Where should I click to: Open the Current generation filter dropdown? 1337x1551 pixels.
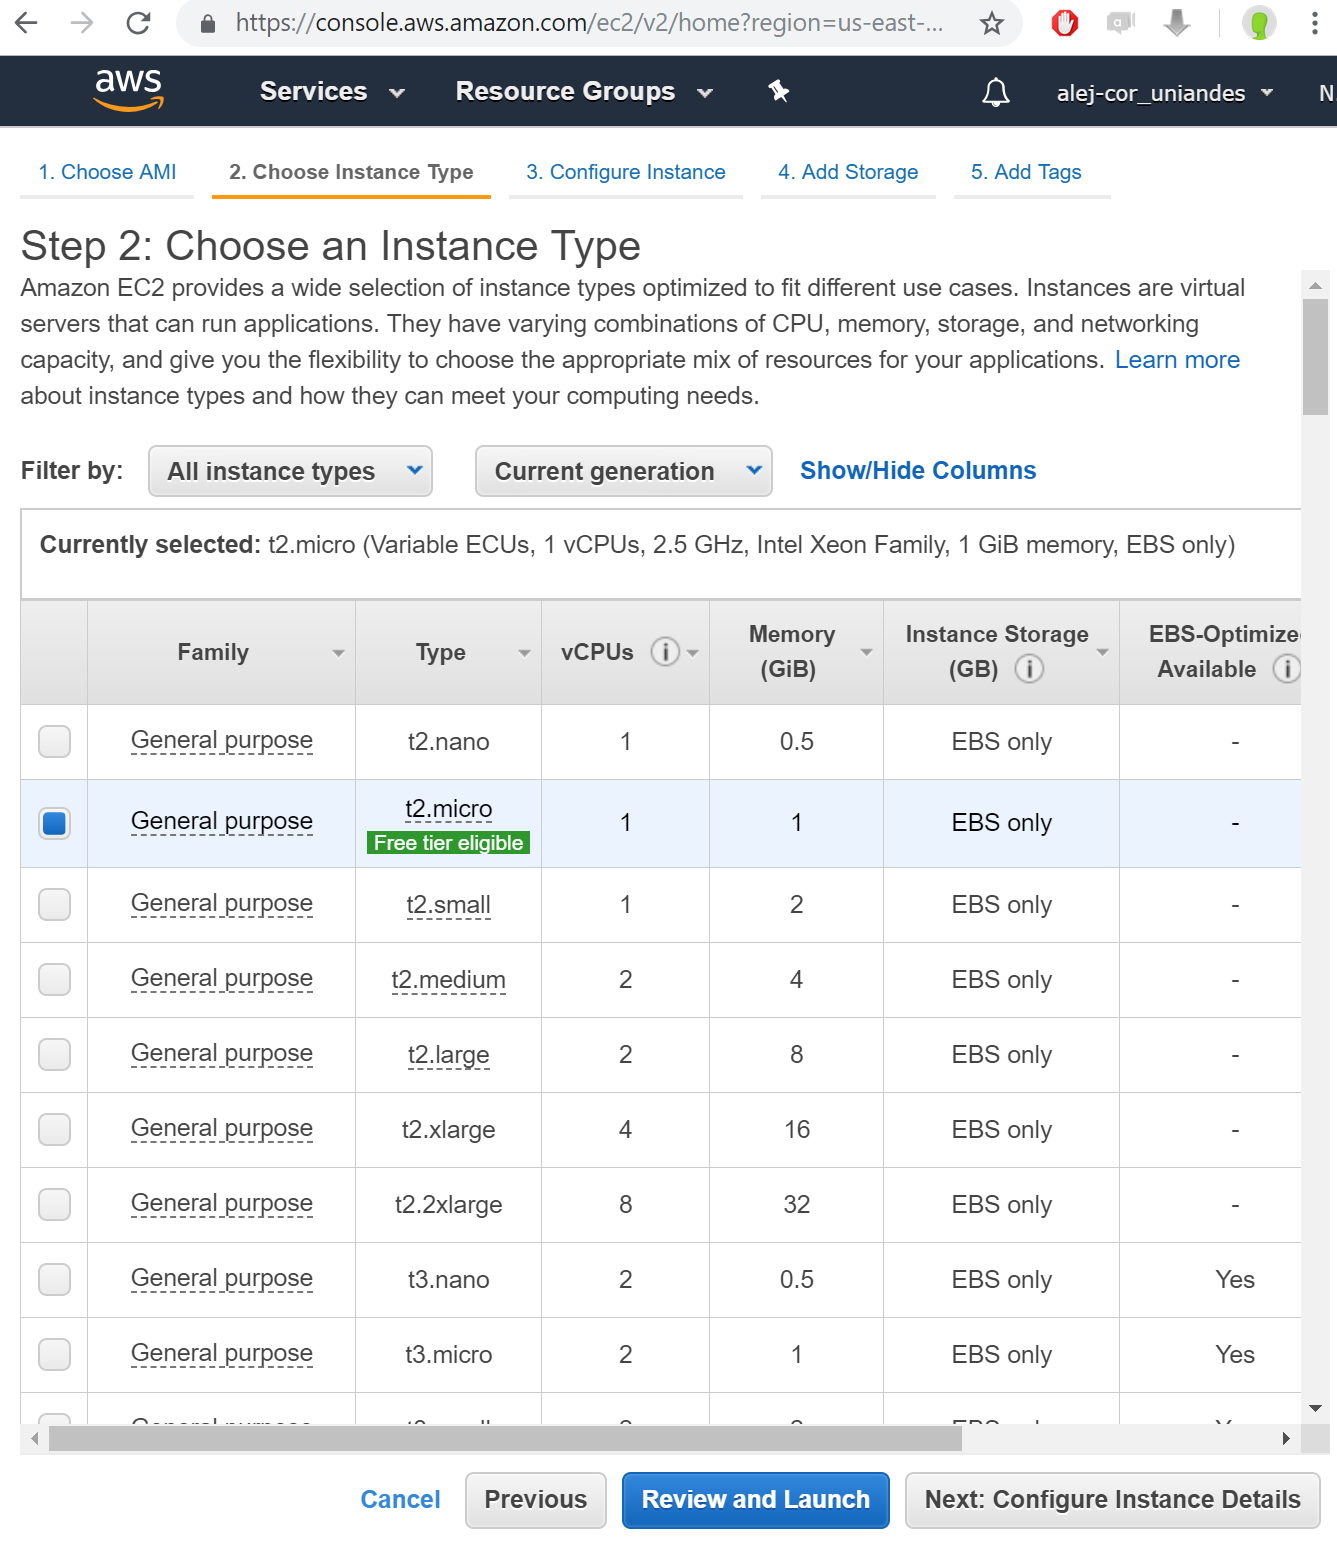click(x=623, y=471)
